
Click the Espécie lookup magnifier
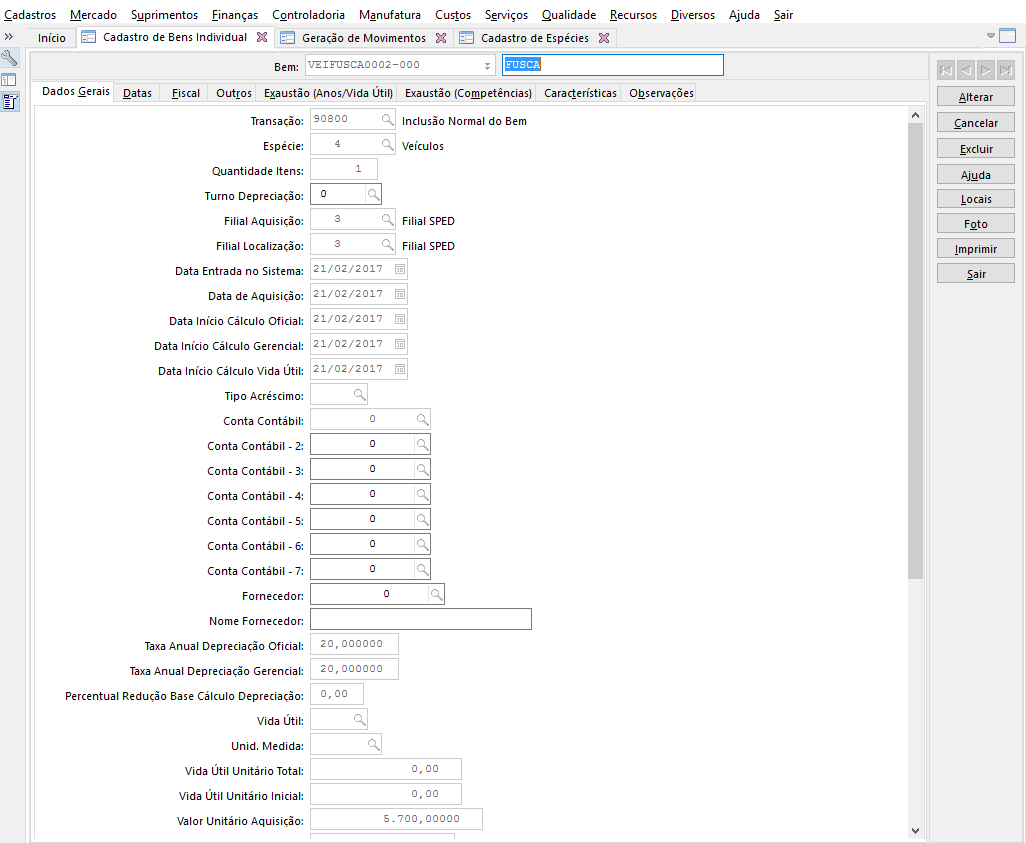pos(387,145)
